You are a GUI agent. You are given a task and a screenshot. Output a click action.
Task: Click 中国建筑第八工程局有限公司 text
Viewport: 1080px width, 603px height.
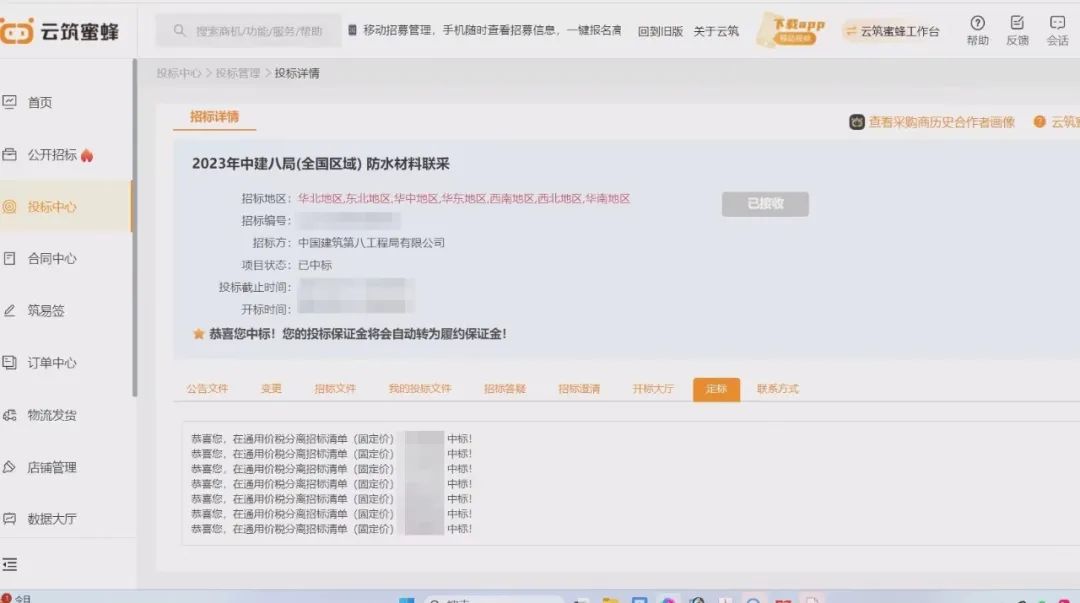(371, 243)
